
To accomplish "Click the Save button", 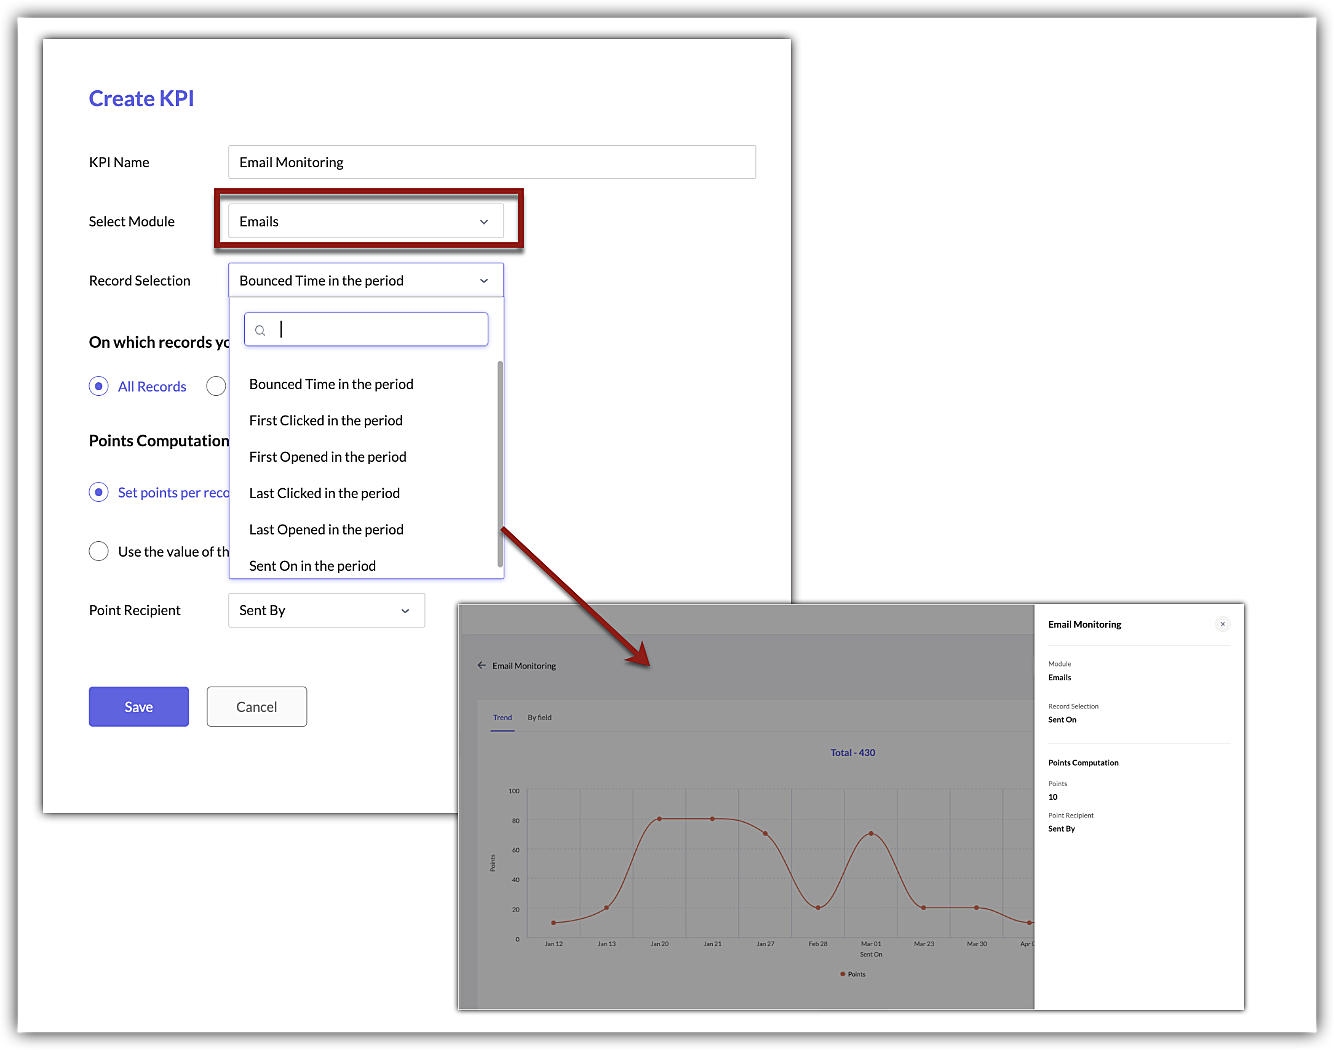I will click(139, 707).
